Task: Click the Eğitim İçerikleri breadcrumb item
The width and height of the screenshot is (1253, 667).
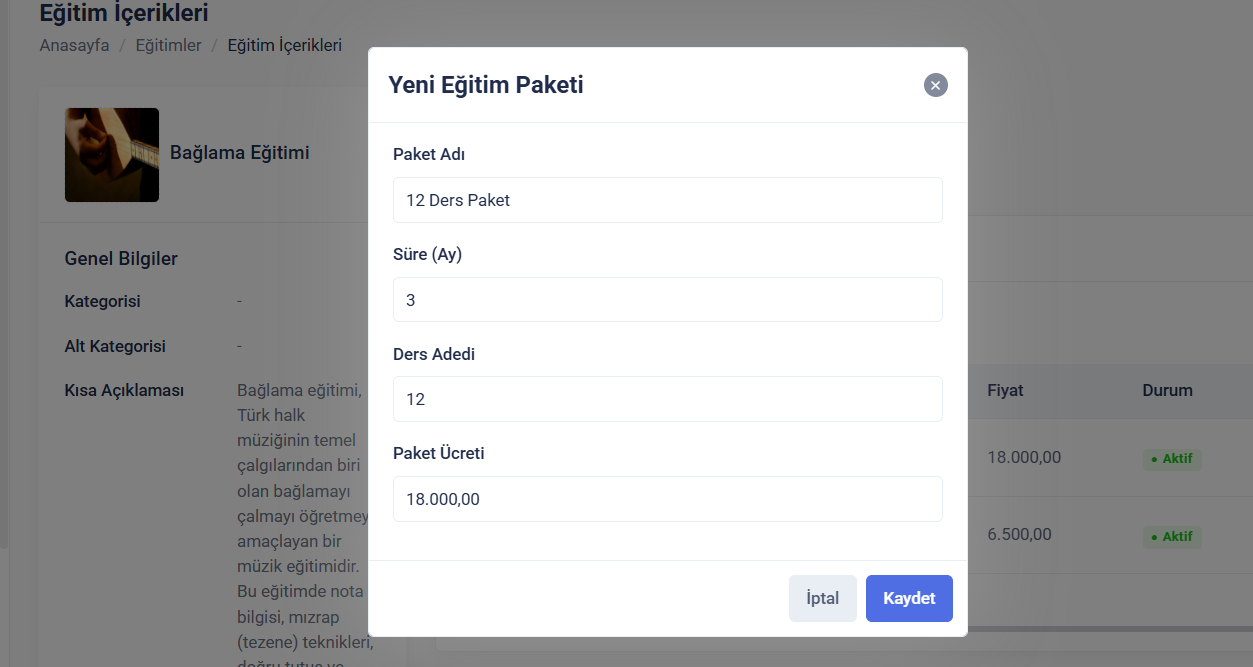Action: pyautogui.click(x=284, y=45)
